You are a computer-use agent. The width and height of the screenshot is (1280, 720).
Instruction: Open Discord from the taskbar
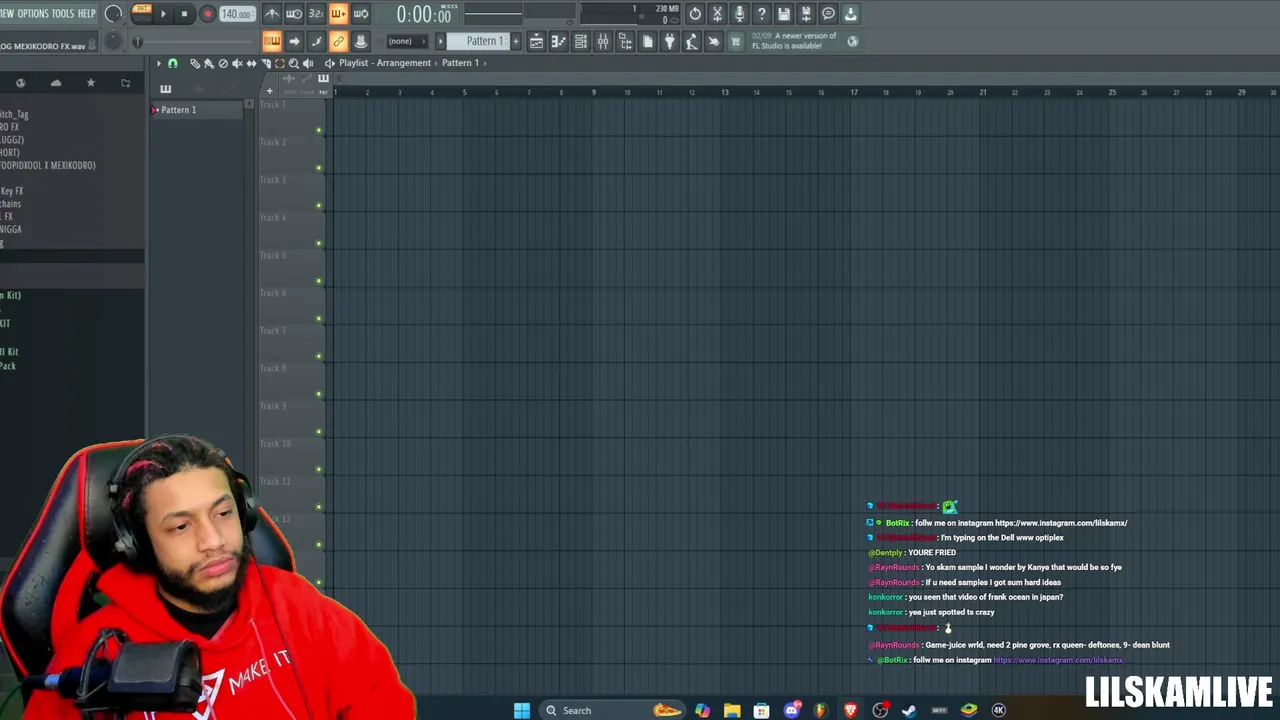click(x=792, y=710)
